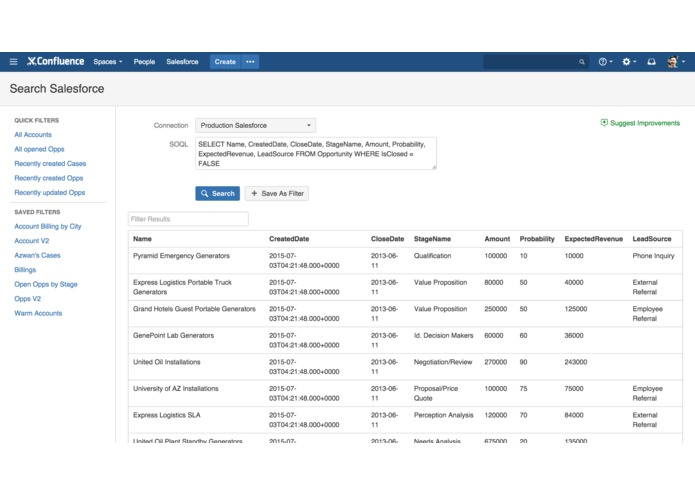
Task: Click the more options ellipsis next to Create
Action: [x=250, y=62]
